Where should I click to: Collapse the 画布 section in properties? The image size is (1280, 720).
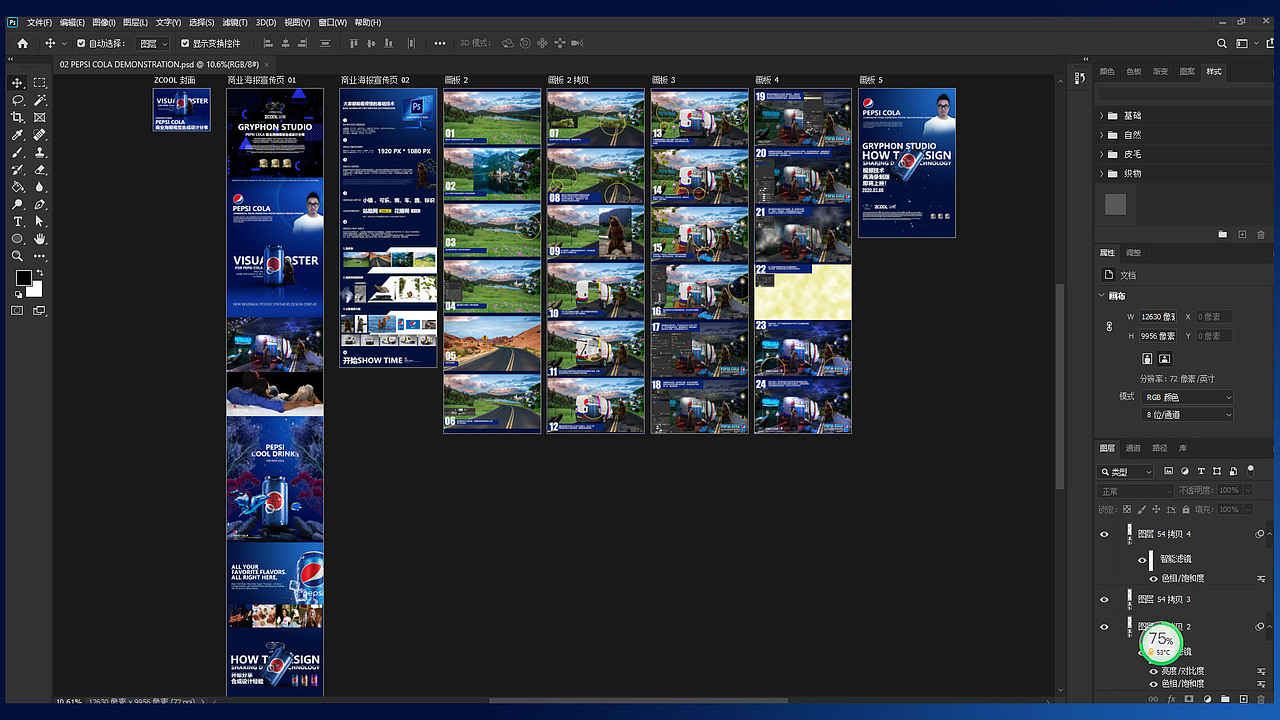1103,296
